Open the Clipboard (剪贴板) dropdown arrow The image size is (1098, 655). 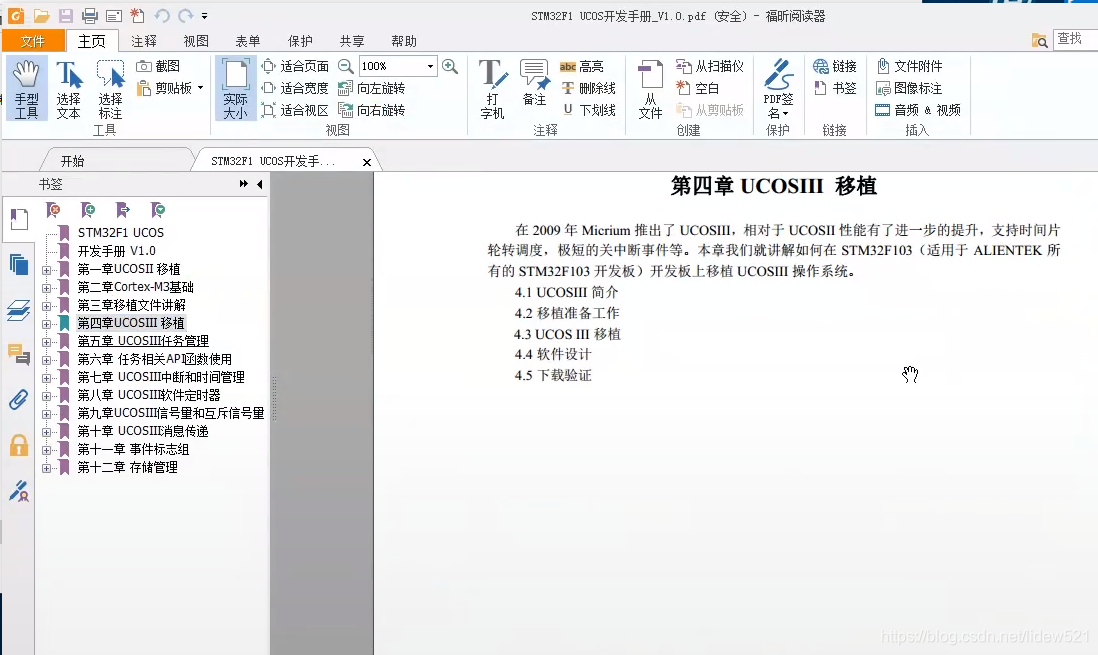[x=200, y=88]
